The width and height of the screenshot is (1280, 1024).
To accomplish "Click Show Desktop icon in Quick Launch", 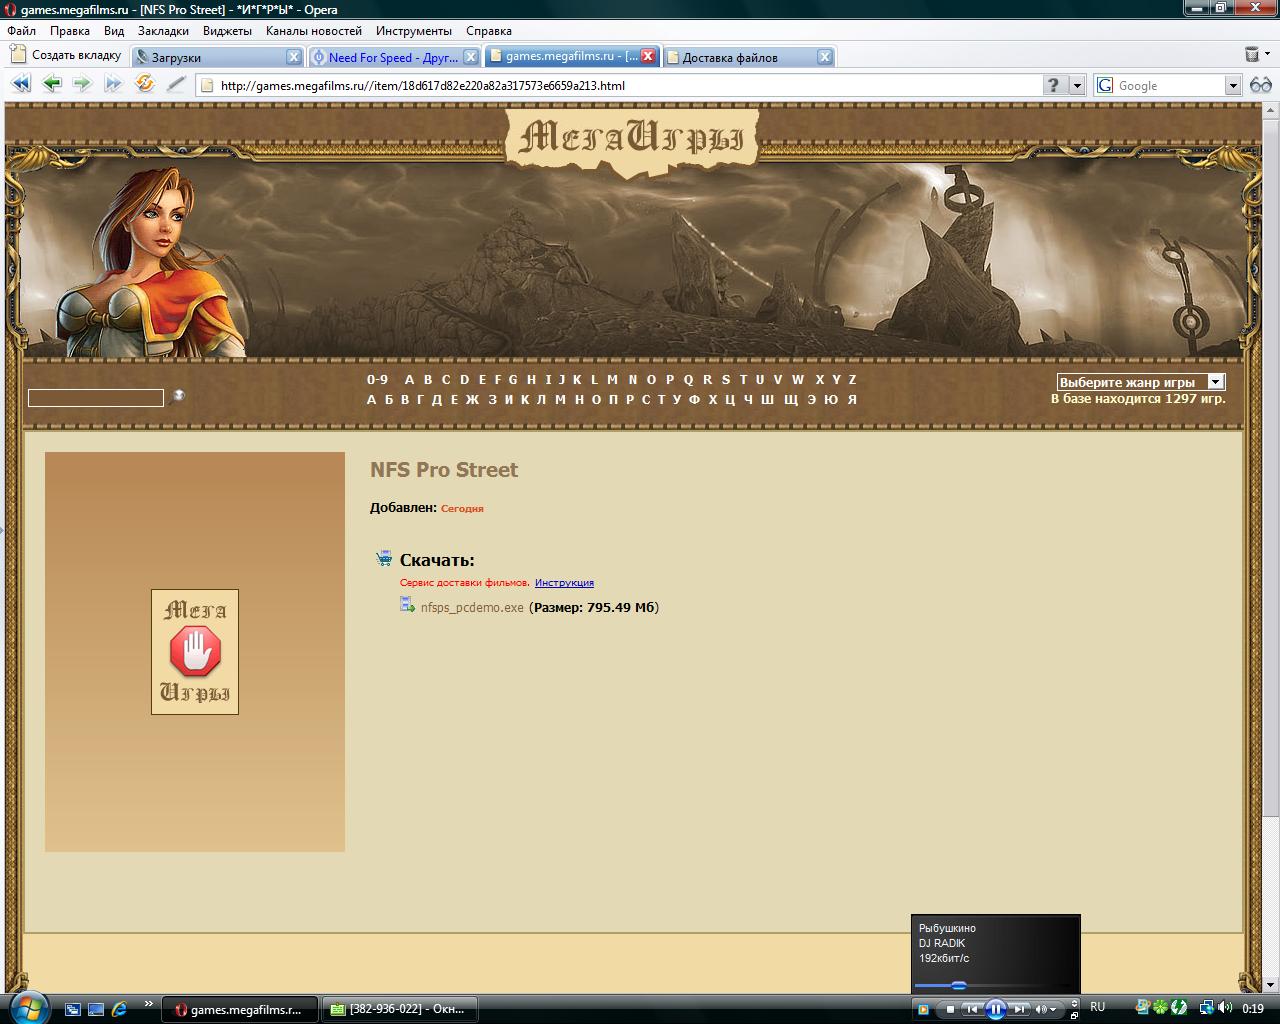I will 96,1009.
